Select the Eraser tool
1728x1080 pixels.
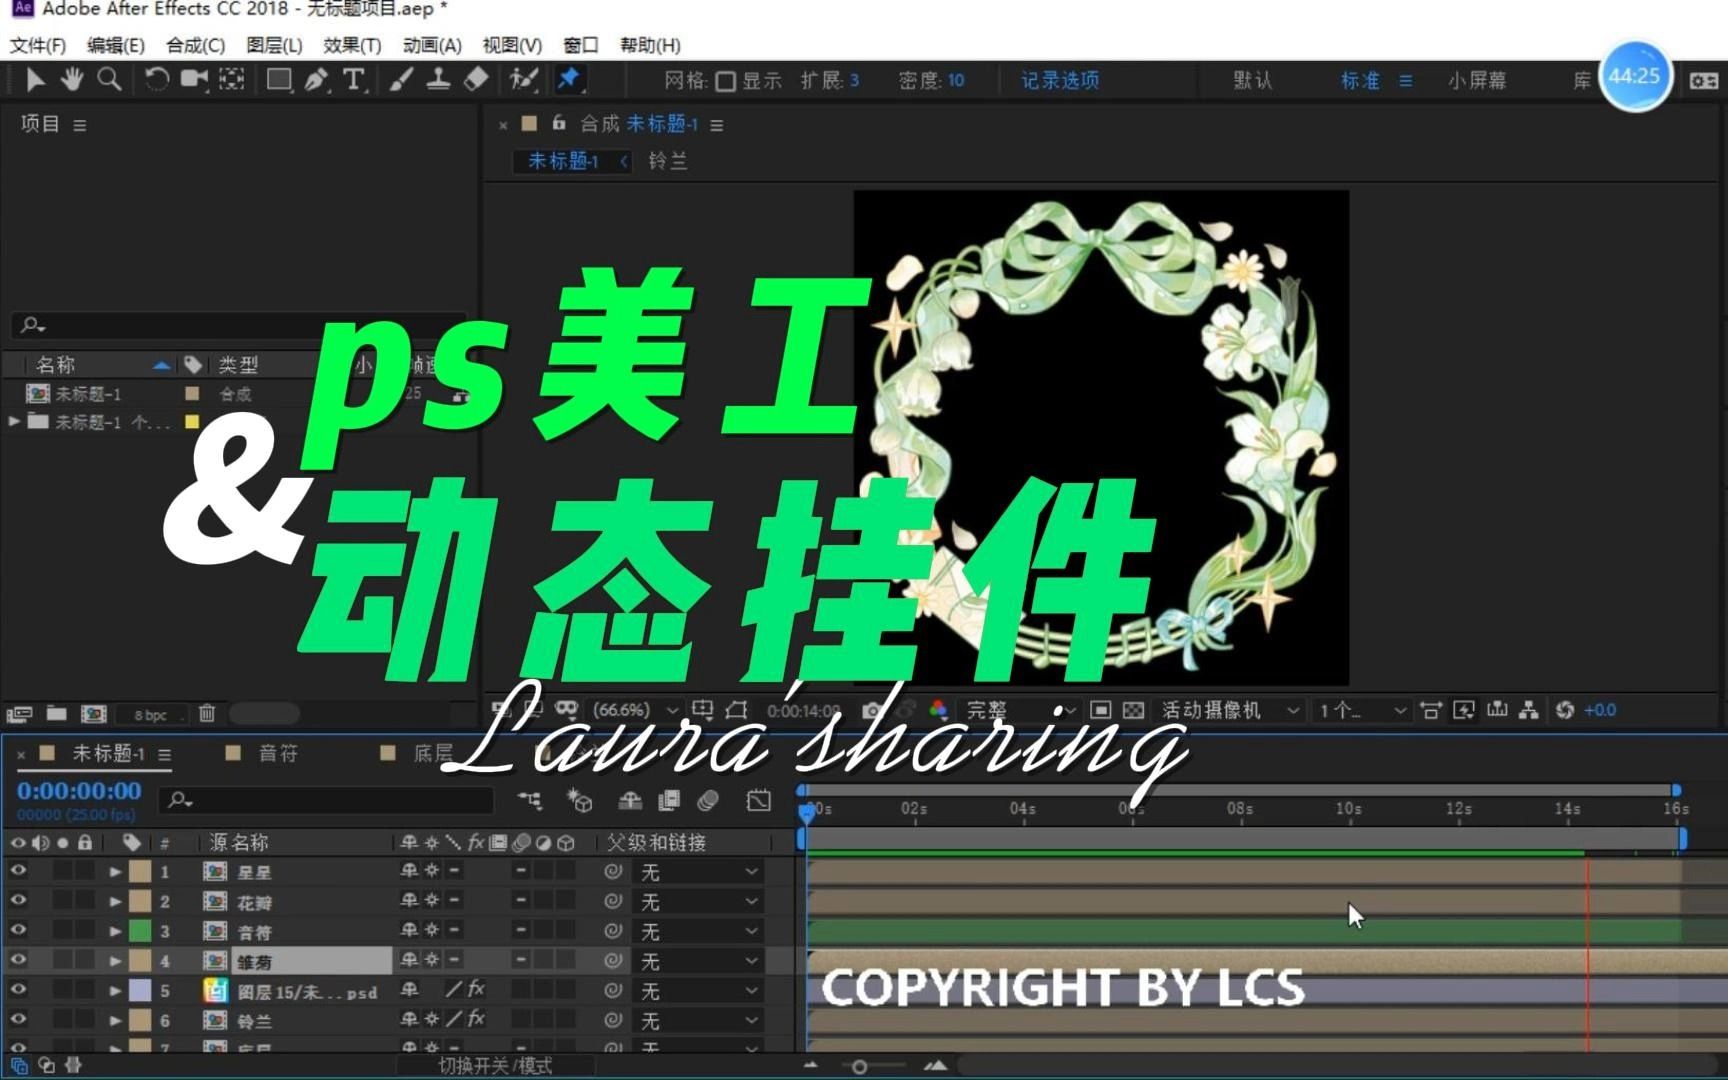476,80
